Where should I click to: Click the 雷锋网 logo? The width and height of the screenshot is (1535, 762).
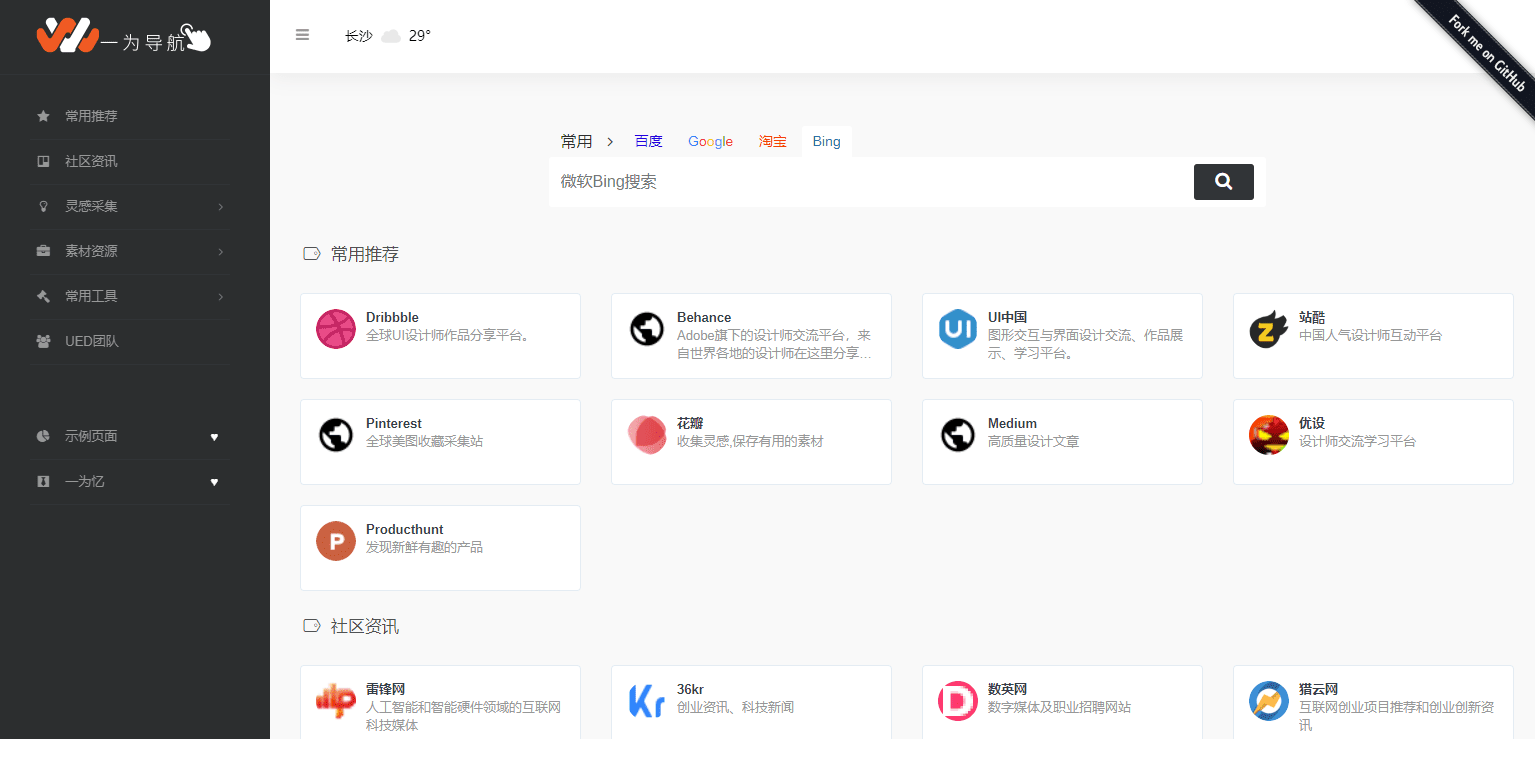pyautogui.click(x=336, y=701)
